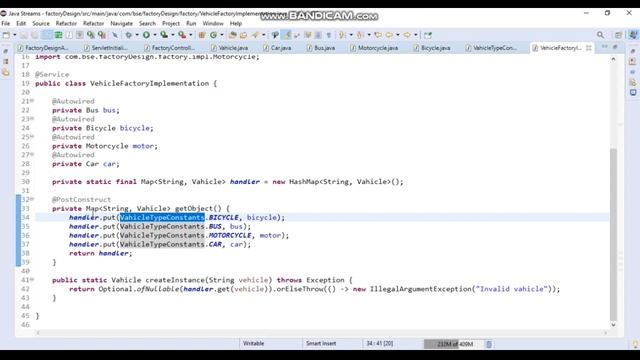640x360 pixels.
Task: Click the Coverage launch icon
Action: pyautogui.click(x=164, y=35)
